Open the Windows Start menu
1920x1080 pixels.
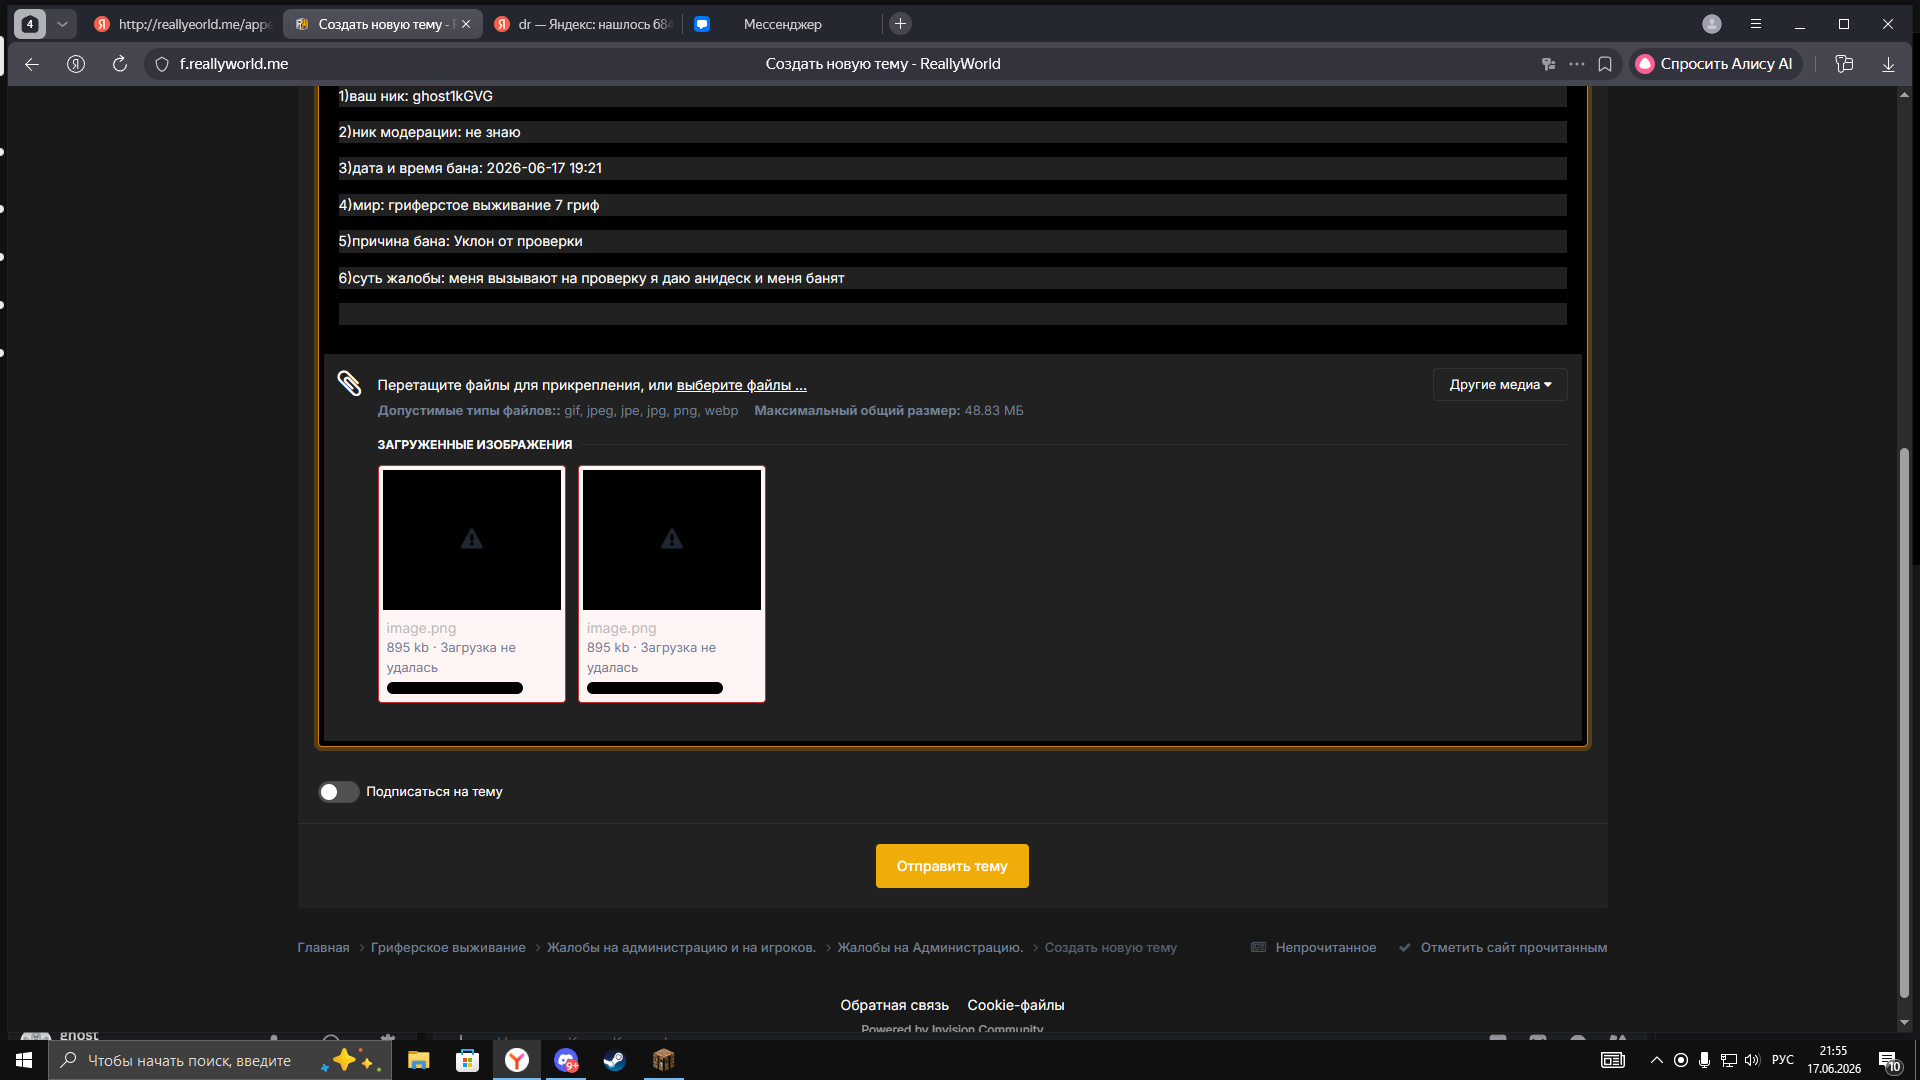point(24,1060)
